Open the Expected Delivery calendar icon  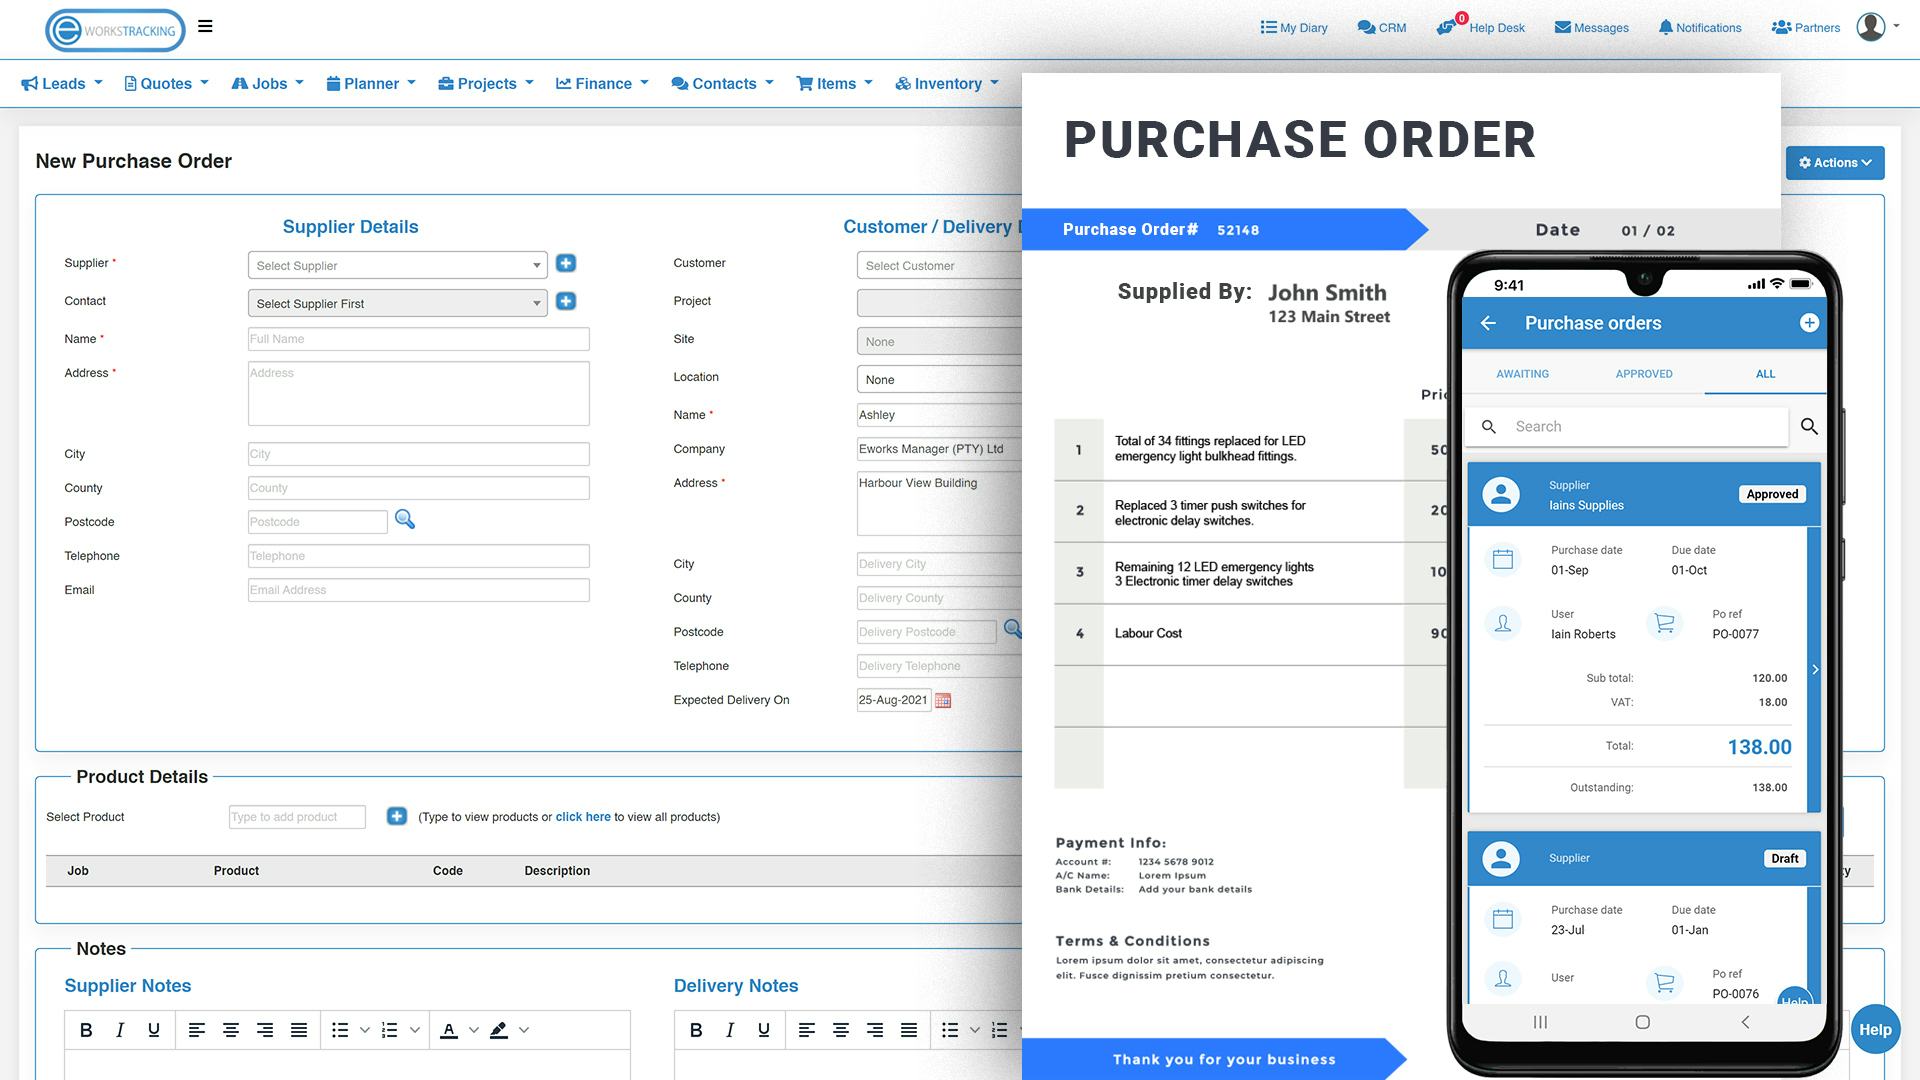click(942, 701)
